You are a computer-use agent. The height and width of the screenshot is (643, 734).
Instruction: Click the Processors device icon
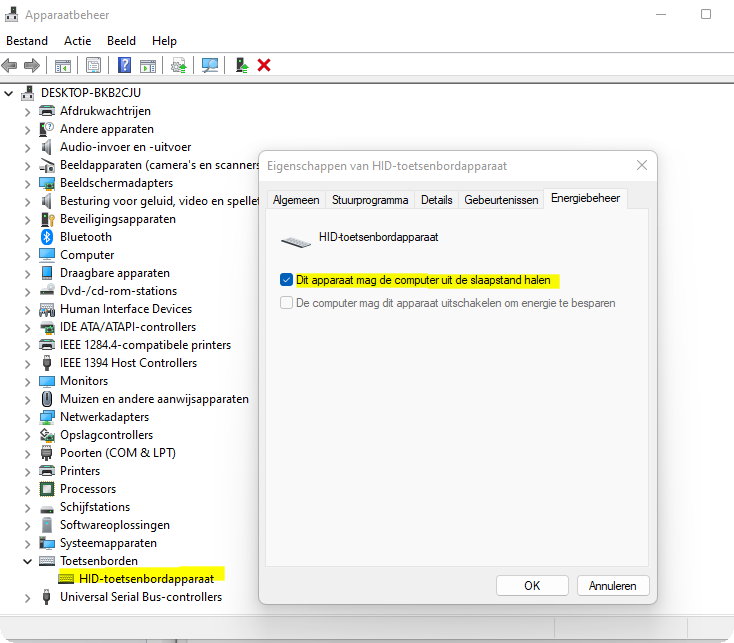[46, 489]
